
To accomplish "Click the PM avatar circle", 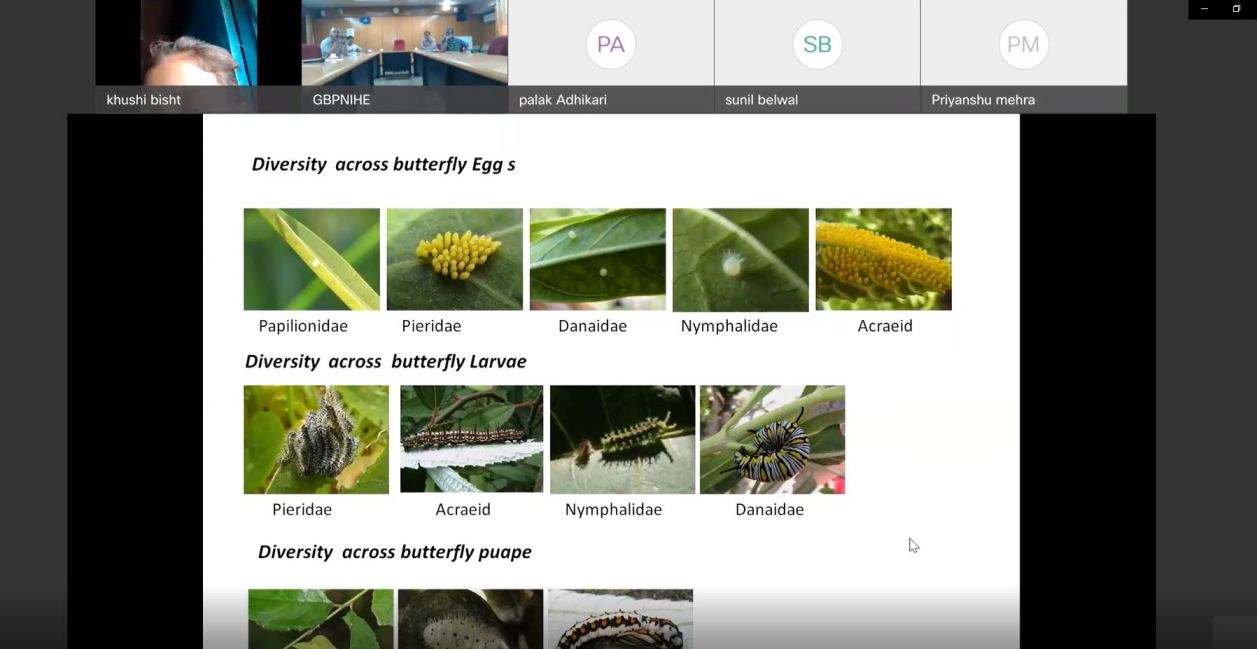I will [x=1023, y=44].
